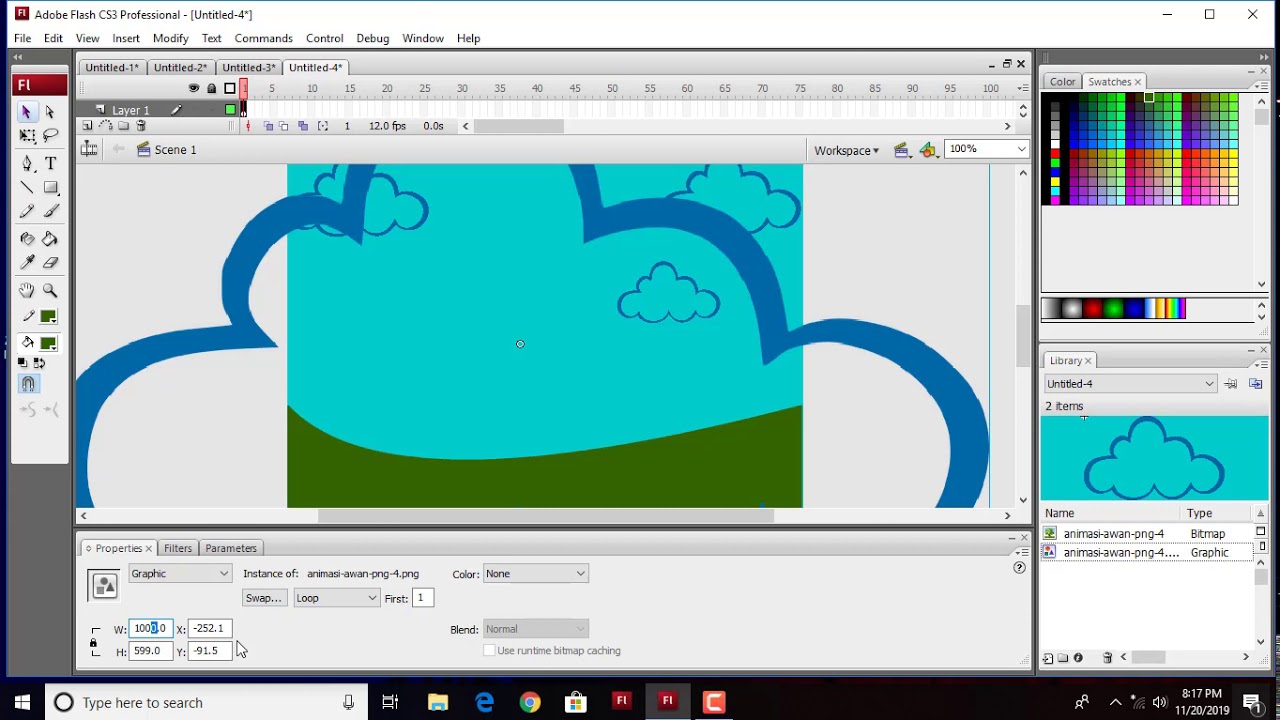Click the New library panel icon

click(x=1256, y=384)
